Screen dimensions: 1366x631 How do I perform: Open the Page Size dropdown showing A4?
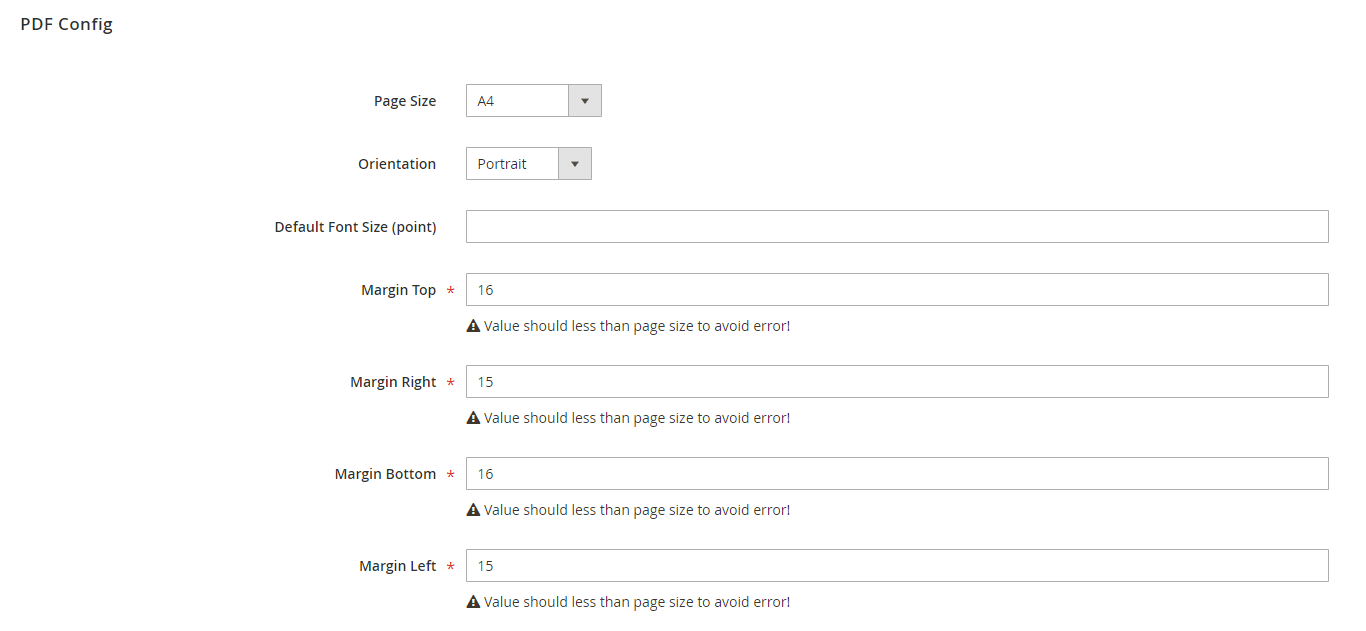coord(533,101)
